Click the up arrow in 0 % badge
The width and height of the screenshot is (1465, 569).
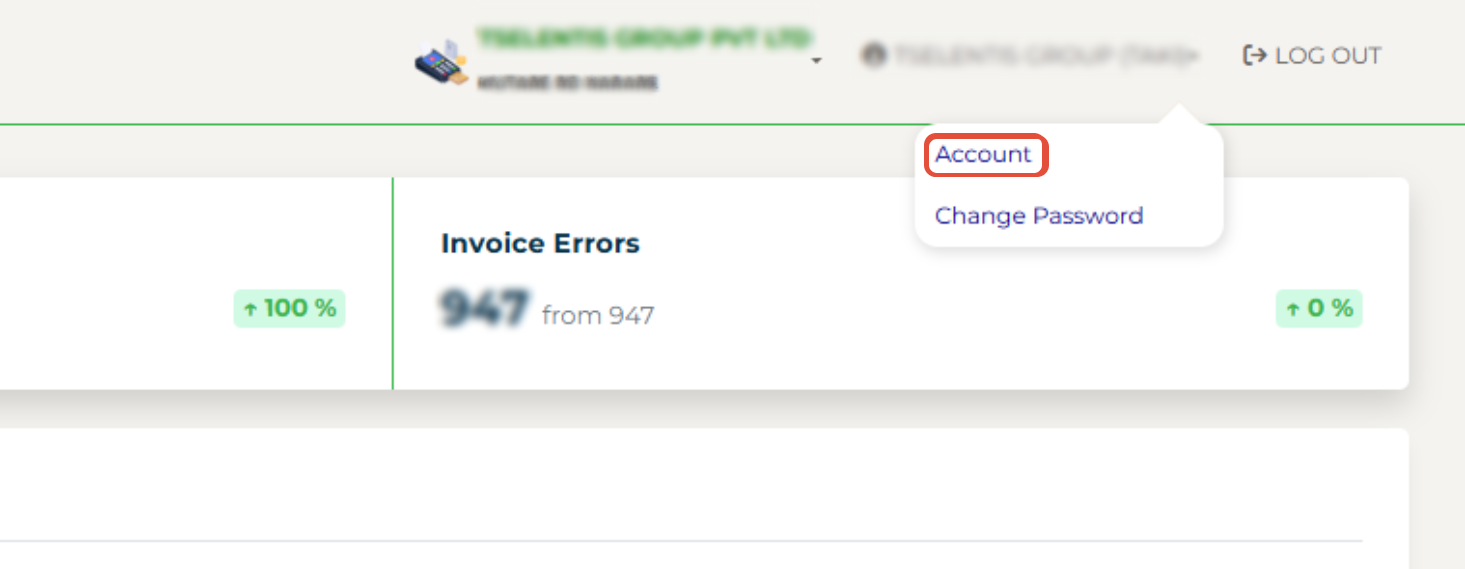[1292, 310]
